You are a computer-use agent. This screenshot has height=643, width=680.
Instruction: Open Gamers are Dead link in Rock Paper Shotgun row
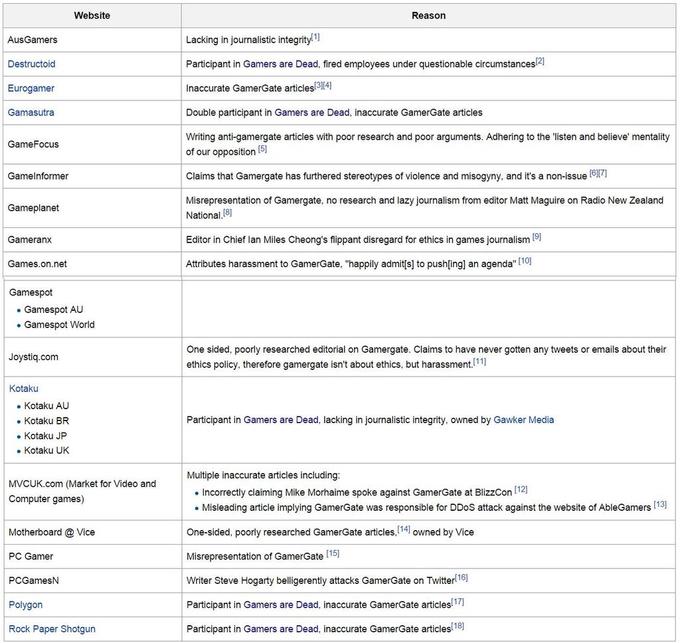click(x=281, y=629)
